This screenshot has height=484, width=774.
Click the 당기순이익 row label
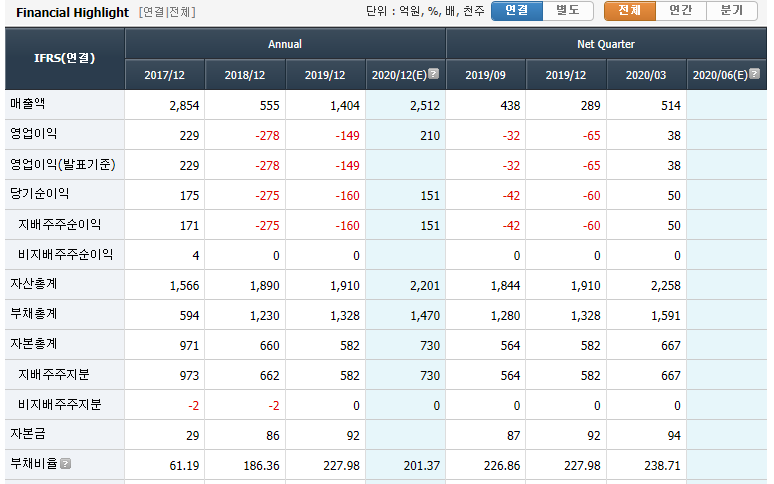click(39, 193)
